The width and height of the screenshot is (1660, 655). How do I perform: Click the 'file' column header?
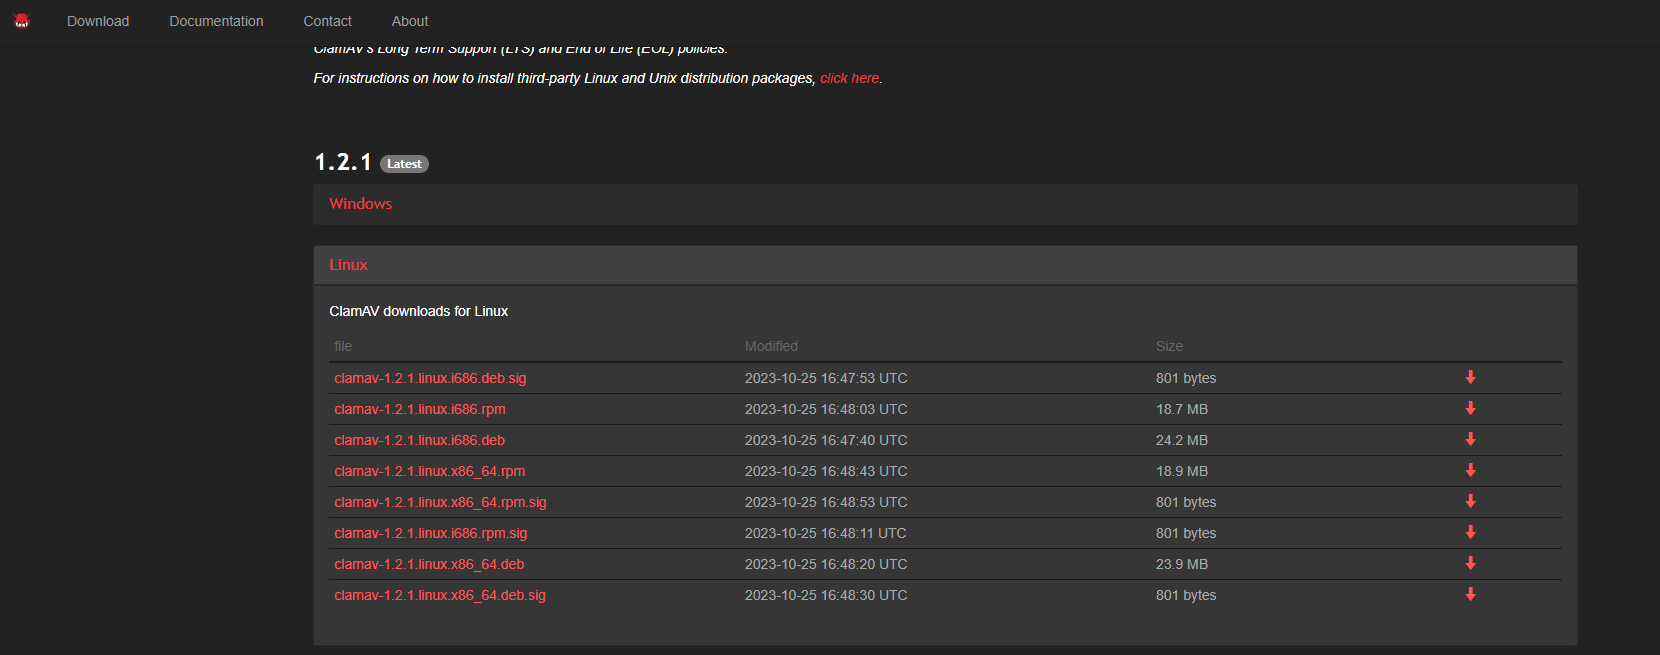tap(343, 346)
